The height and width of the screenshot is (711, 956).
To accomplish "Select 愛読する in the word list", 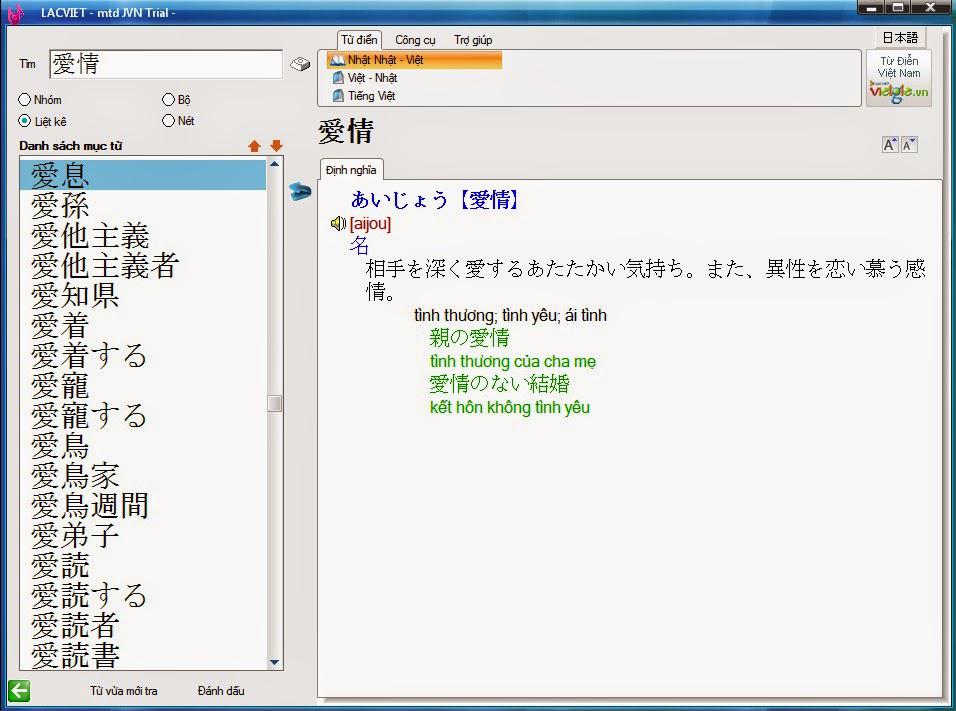I will (143, 596).
